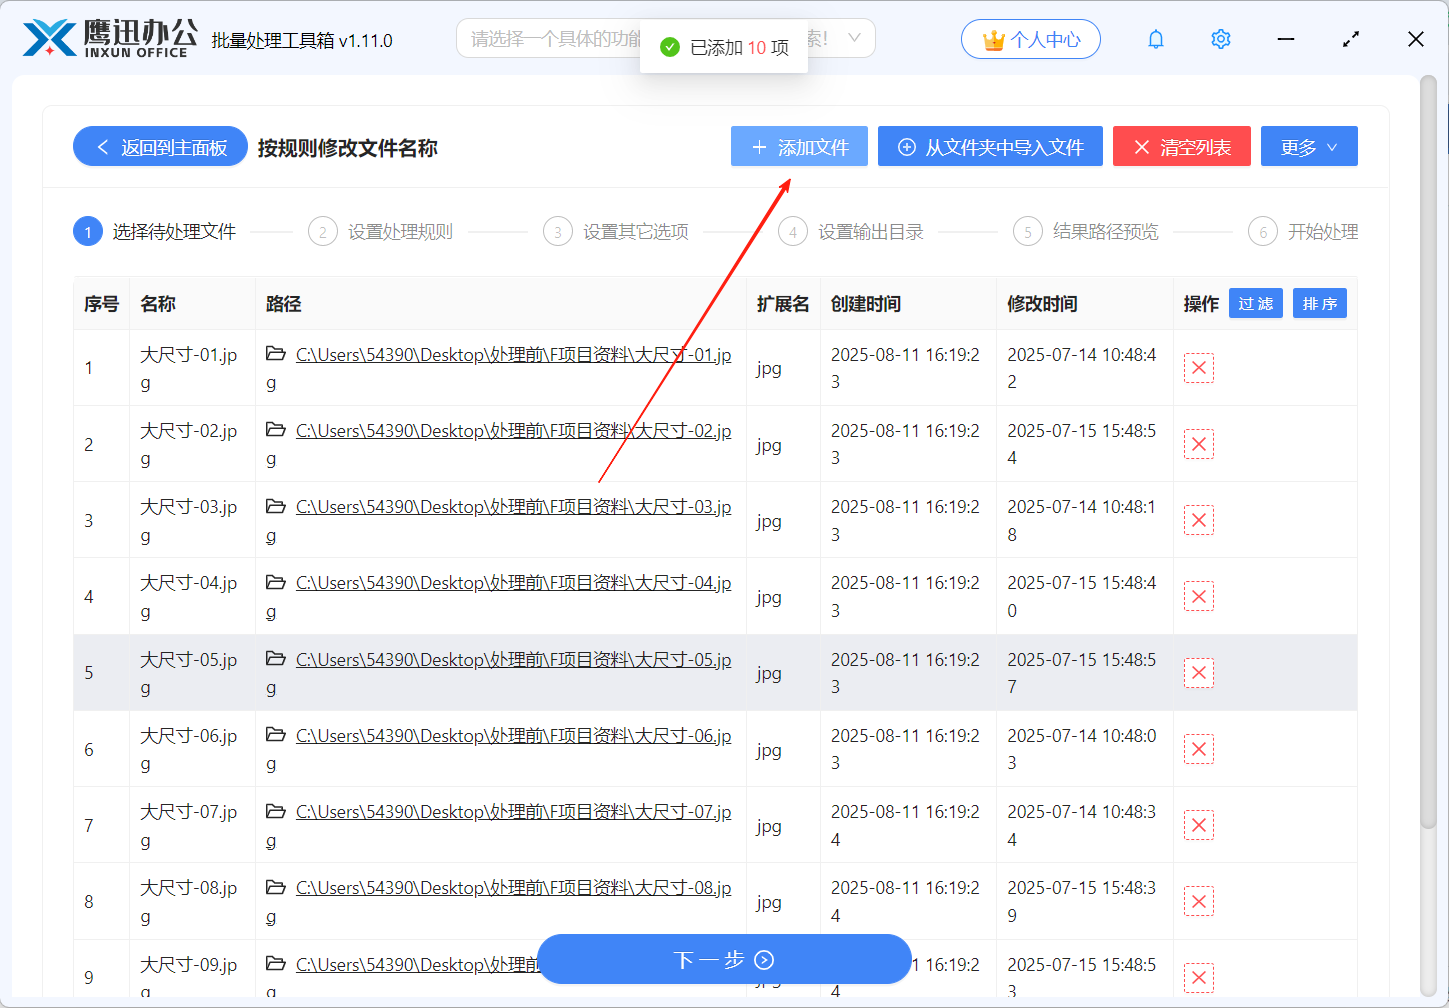The image size is (1449, 1008).
Task: Open settings via the gear icon
Action: click(1221, 40)
